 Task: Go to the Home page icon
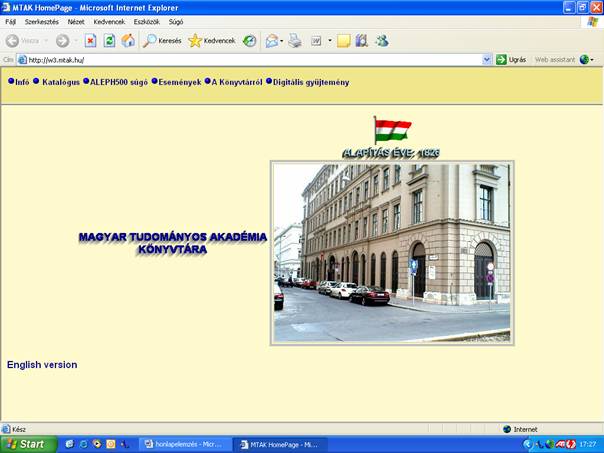tap(128, 40)
